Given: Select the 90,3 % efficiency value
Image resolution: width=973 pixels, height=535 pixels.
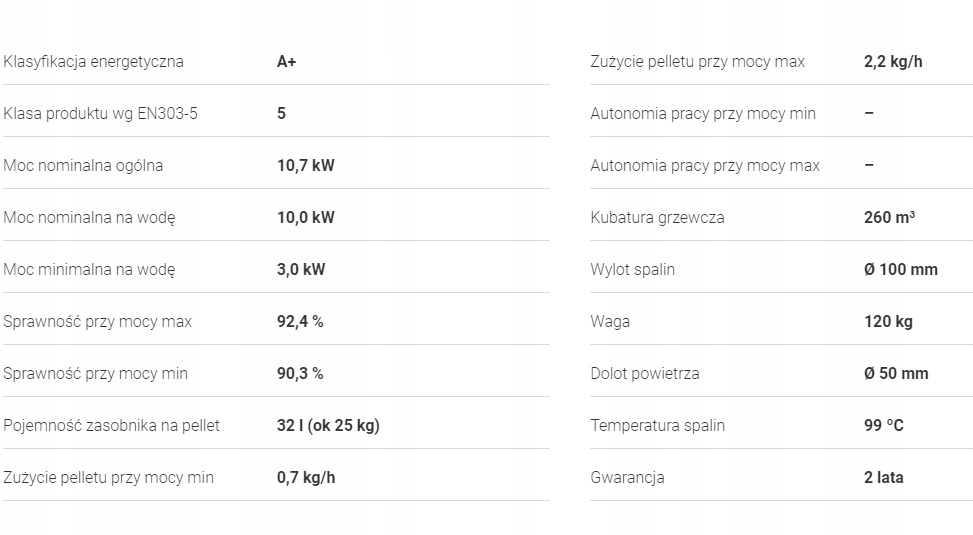Looking at the screenshot, I should coord(300,374).
